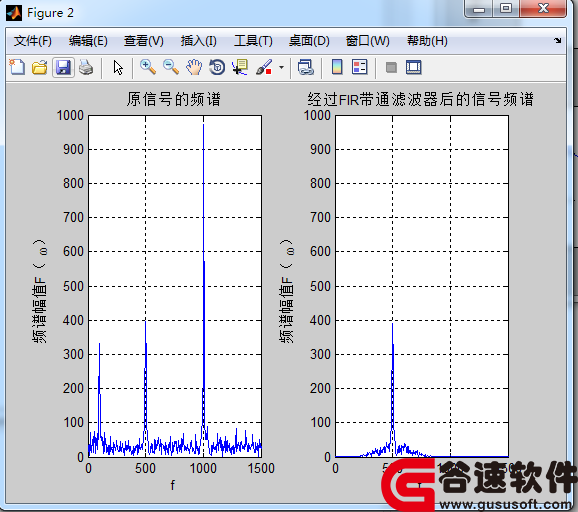The height and width of the screenshot is (512, 578).
Task: Choose the Data Cursor tool
Action: click(240, 67)
